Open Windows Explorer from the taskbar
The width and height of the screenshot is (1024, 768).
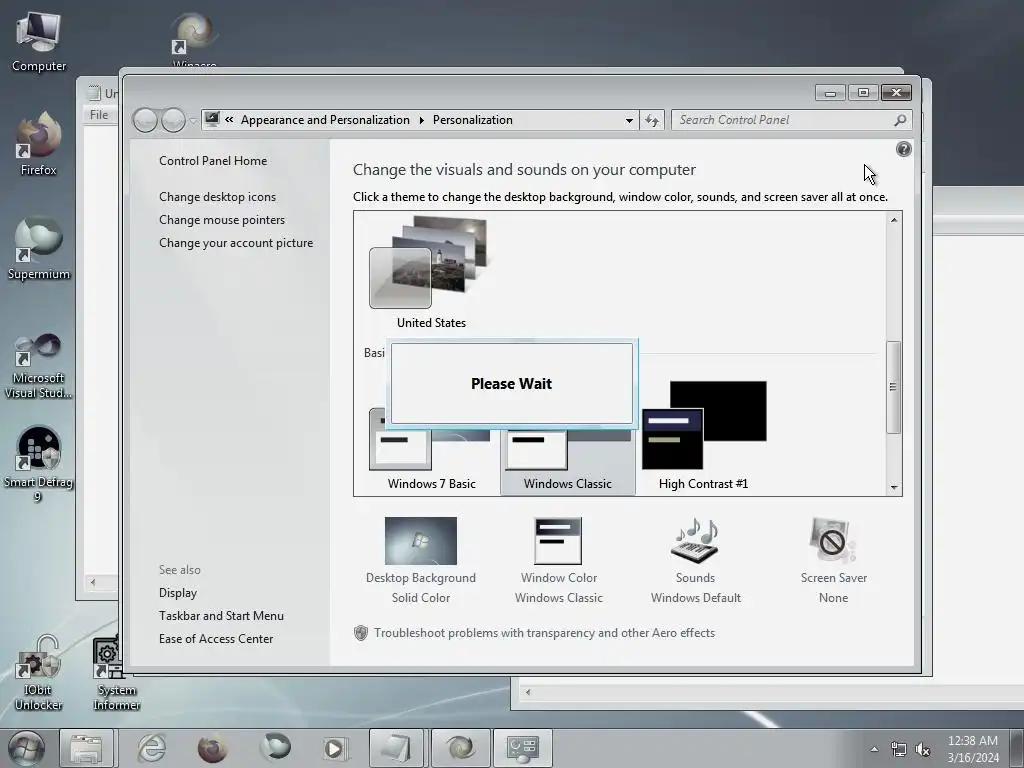coord(86,748)
